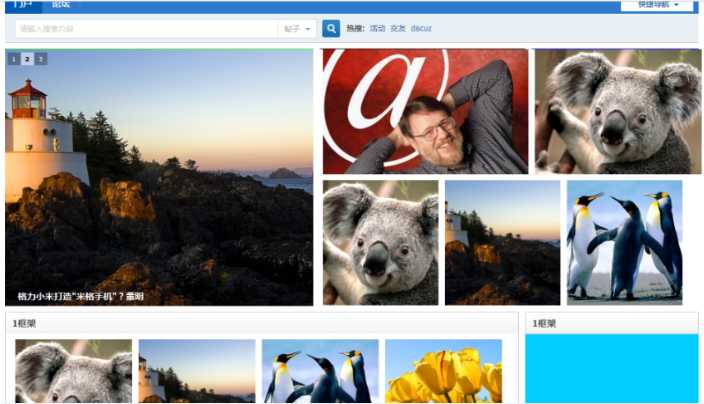The image size is (704, 404).
Task: Open the large lighthouse slideshow image
Action: click(159, 177)
